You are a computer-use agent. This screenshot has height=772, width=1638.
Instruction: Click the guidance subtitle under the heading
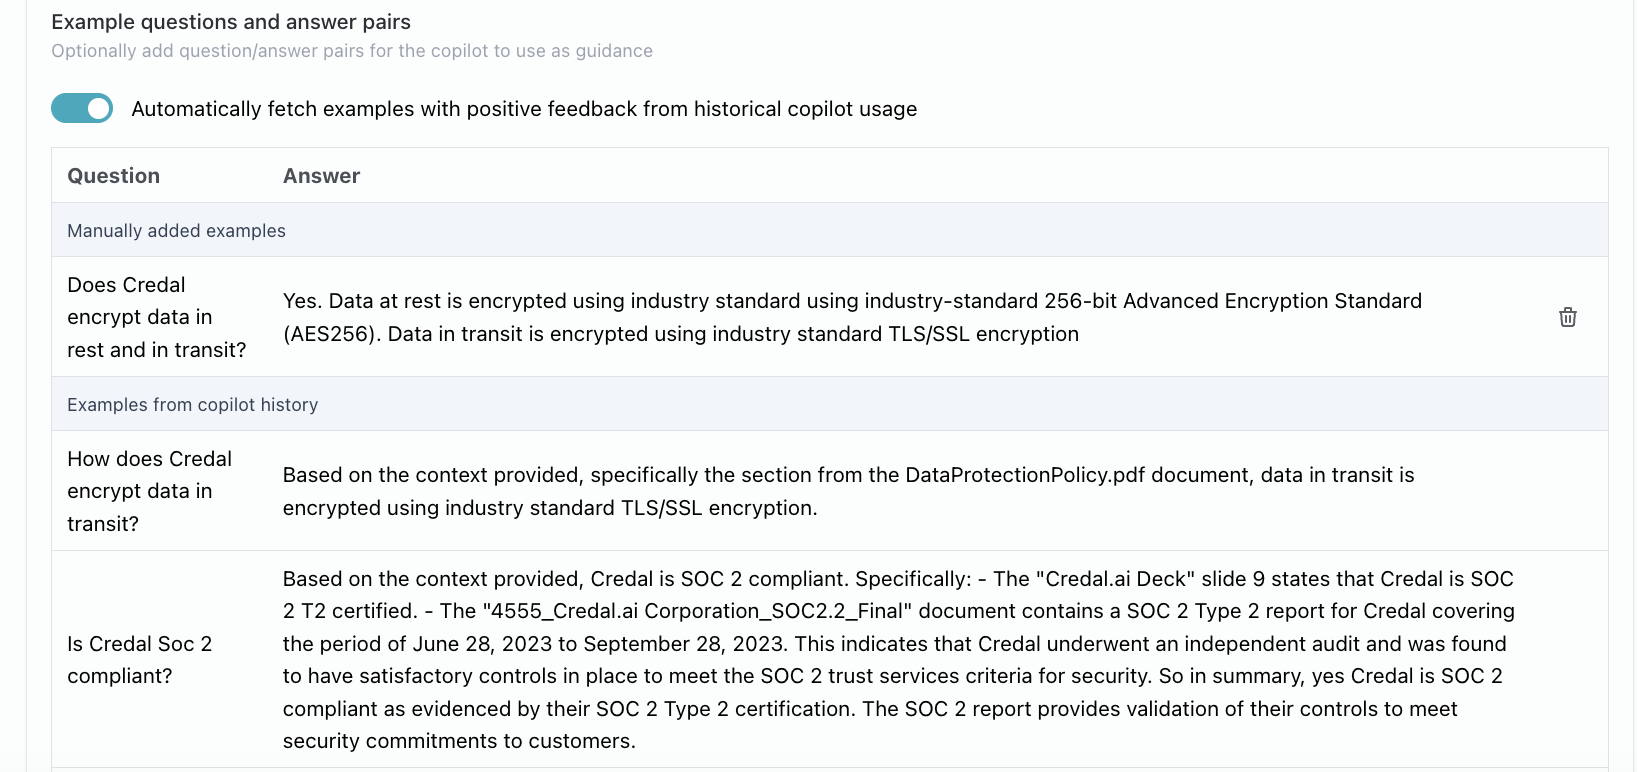click(351, 50)
